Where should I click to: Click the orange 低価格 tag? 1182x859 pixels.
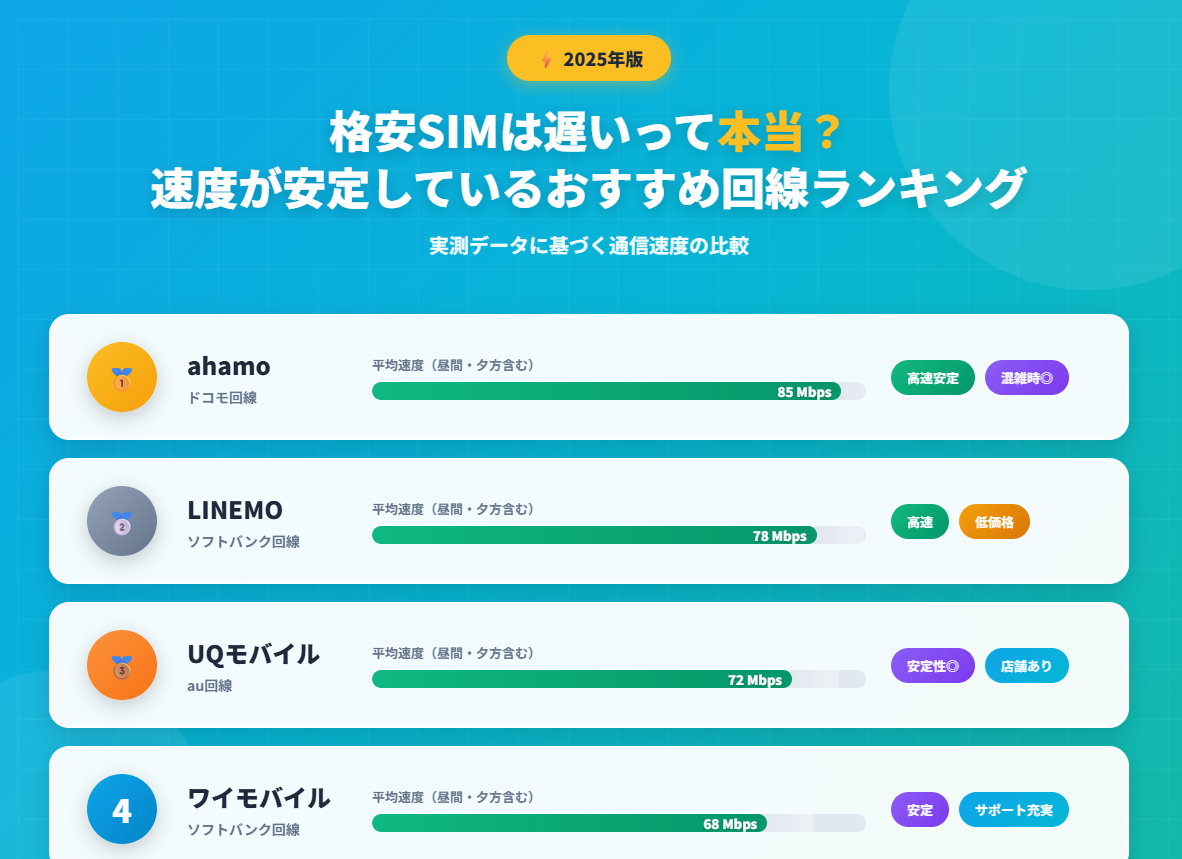(x=994, y=522)
